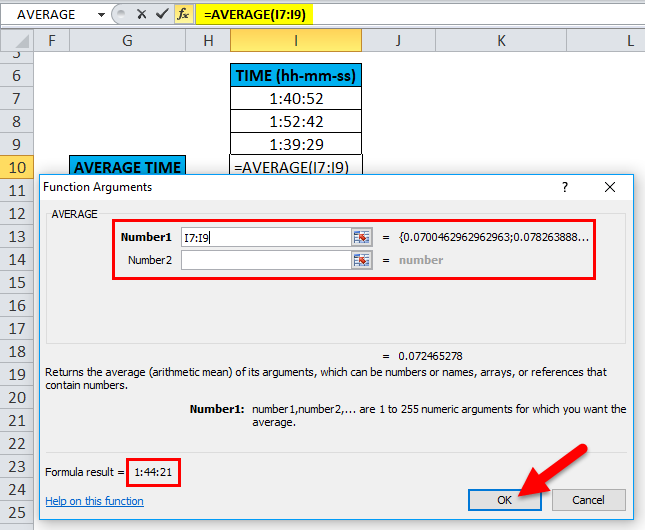Screen dimensions: 645x530
Task: Close the Function Arguments dialog
Action: [610, 187]
